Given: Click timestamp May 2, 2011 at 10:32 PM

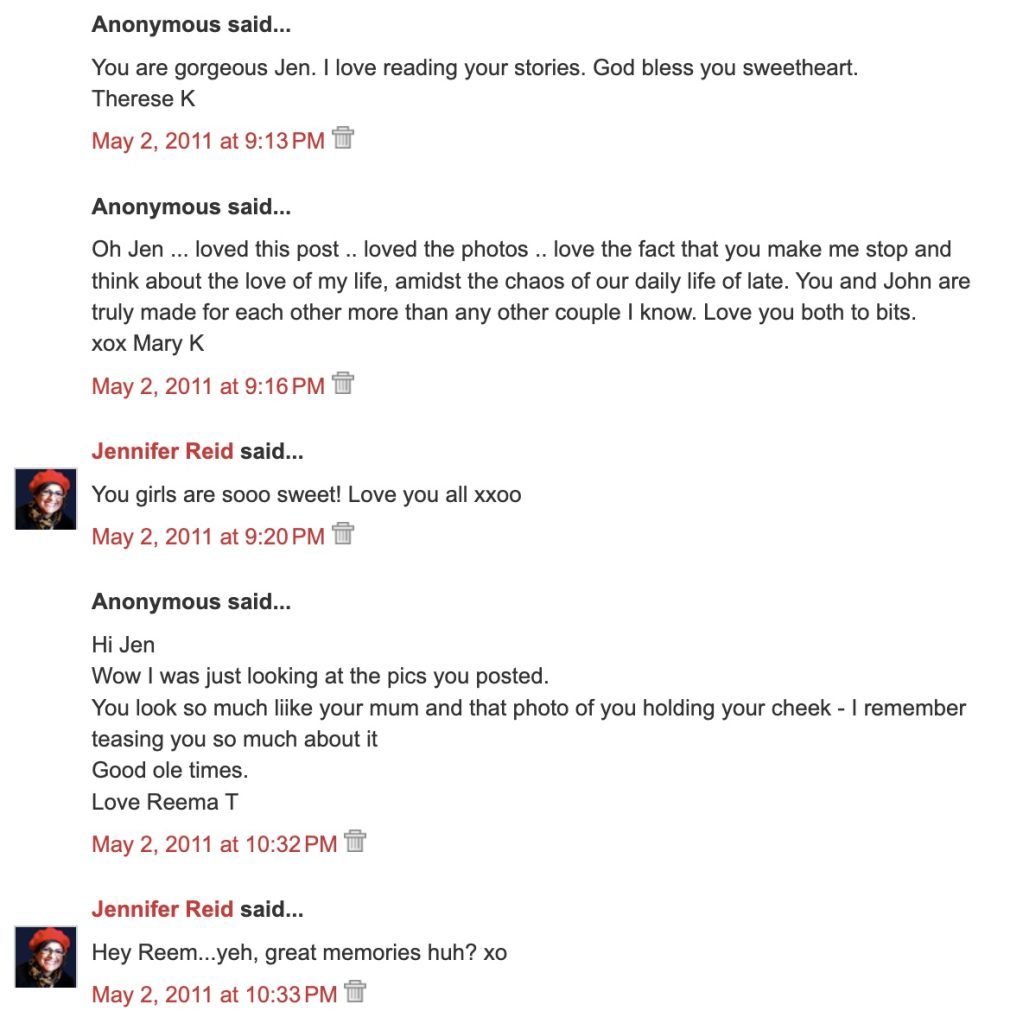Looking at the screenshot, I should click(214, 845).
